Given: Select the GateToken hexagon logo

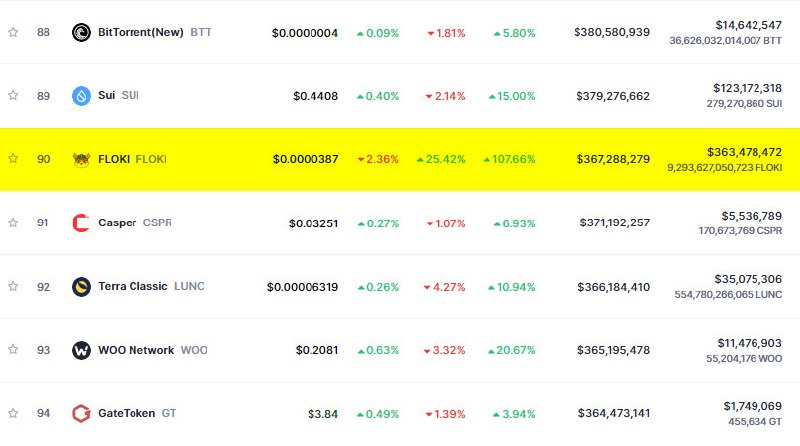Looking at the screenshot, I should [x=81, y=413].
